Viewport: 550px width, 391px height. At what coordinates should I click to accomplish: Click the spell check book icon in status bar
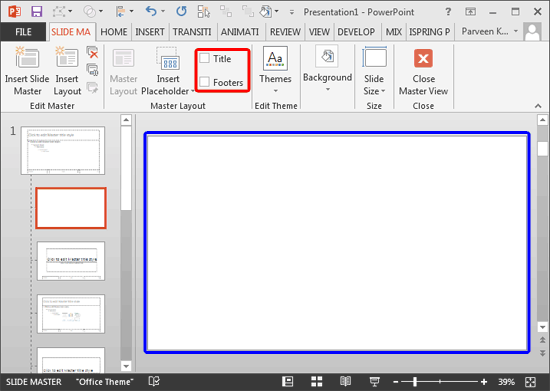tap(154, 381)
